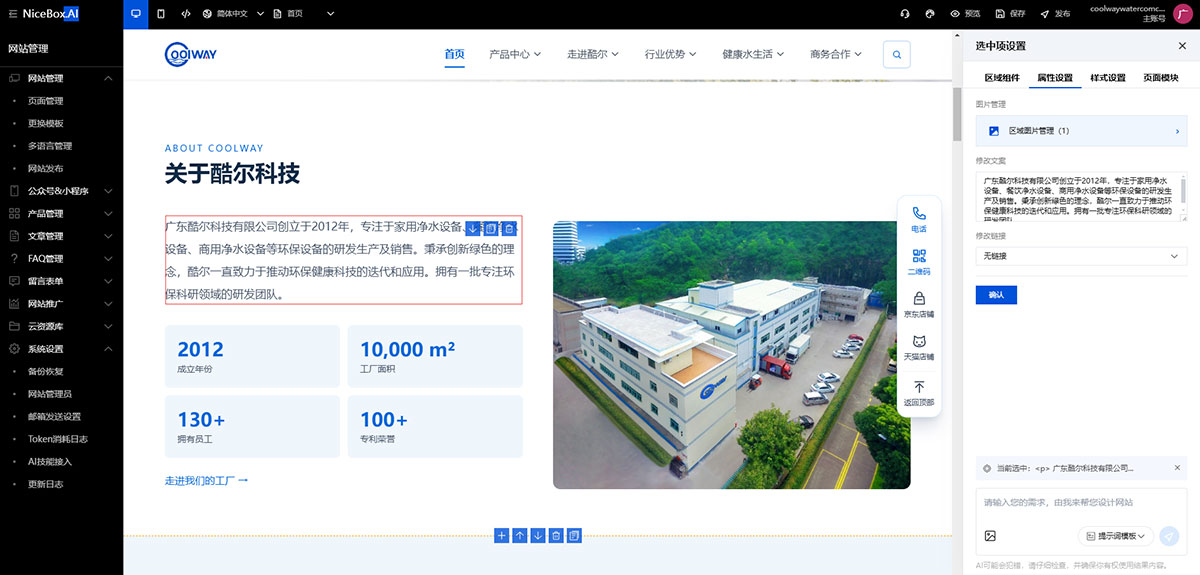Select 首页 in site navigation
The width and height of the screenshot is (1200, 575).
[x=455, y=54]
